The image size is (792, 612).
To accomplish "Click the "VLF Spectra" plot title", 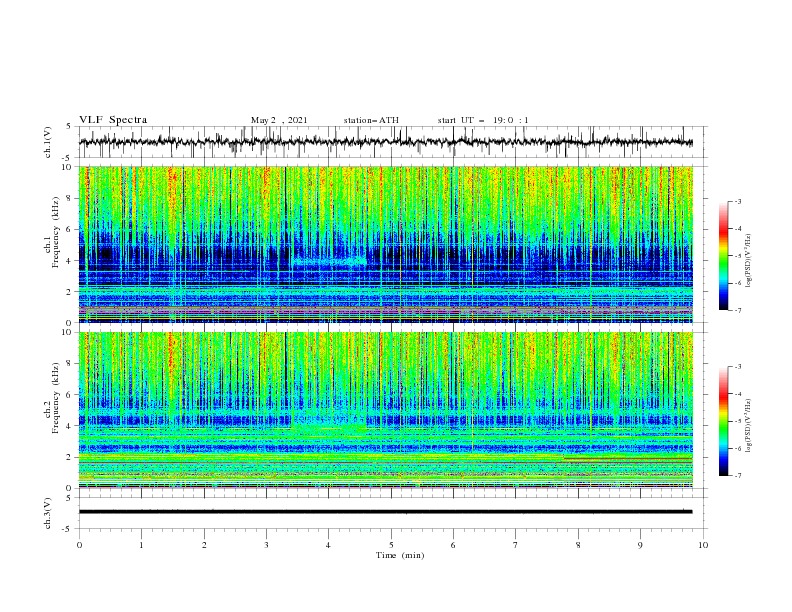I will pyautogui.click(x=113, y=120).
